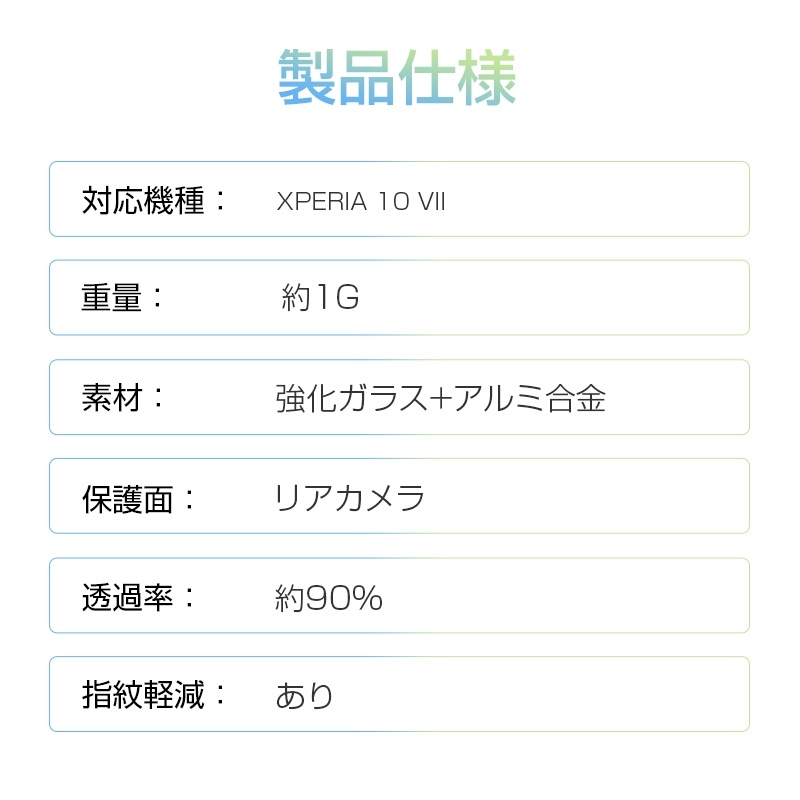Click the リアカメラ value

click(x=350, y=497)
